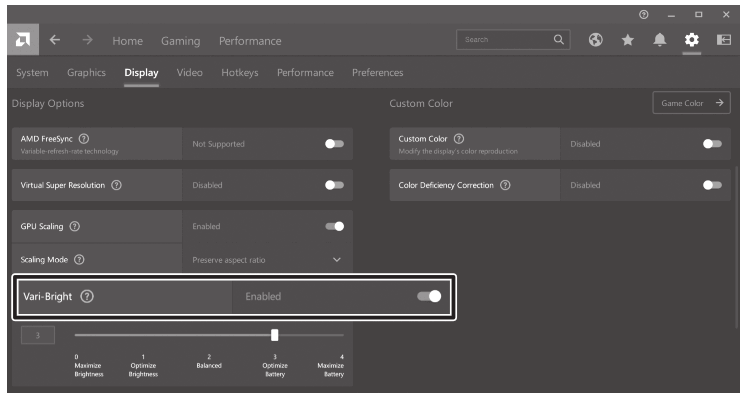Open the settings gear icon
The height and width of the screenshot is (401, 751).
691,41
